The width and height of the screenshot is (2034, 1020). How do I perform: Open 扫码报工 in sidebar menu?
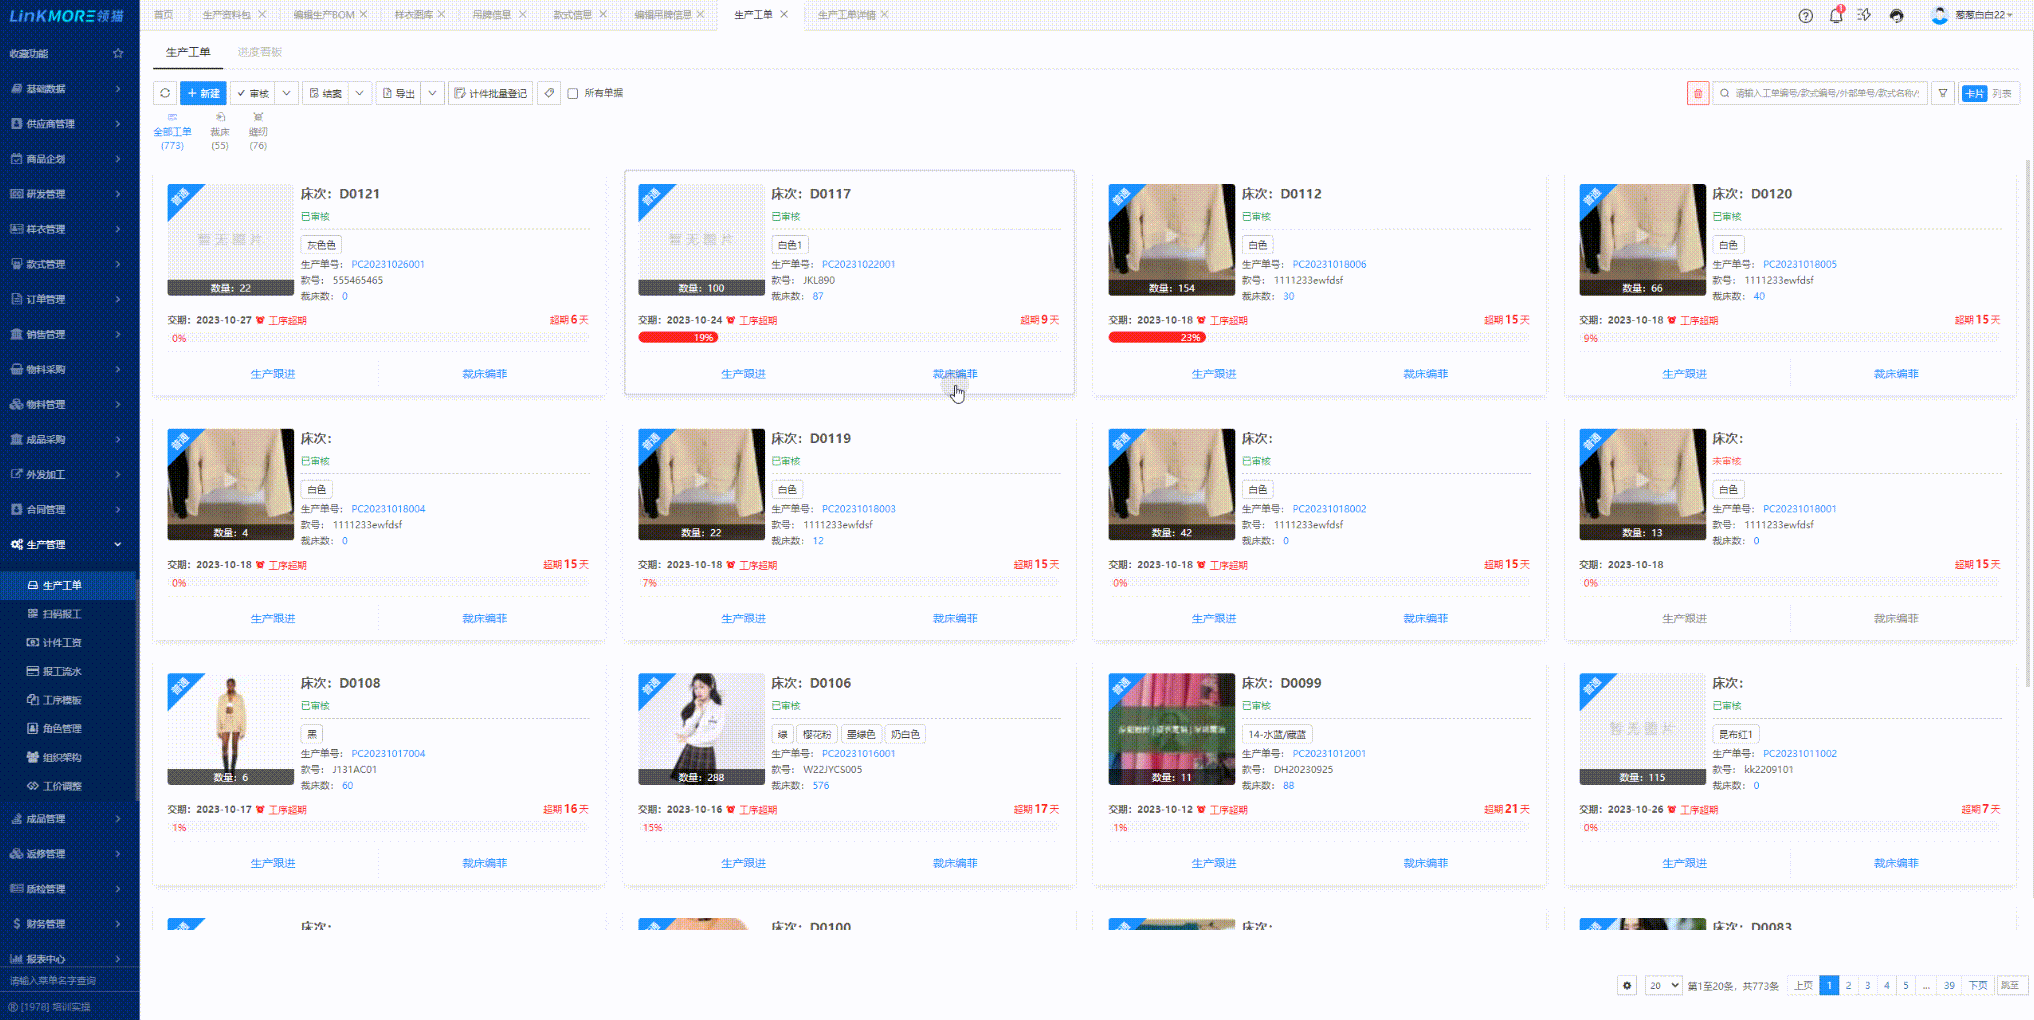(62, 614)
